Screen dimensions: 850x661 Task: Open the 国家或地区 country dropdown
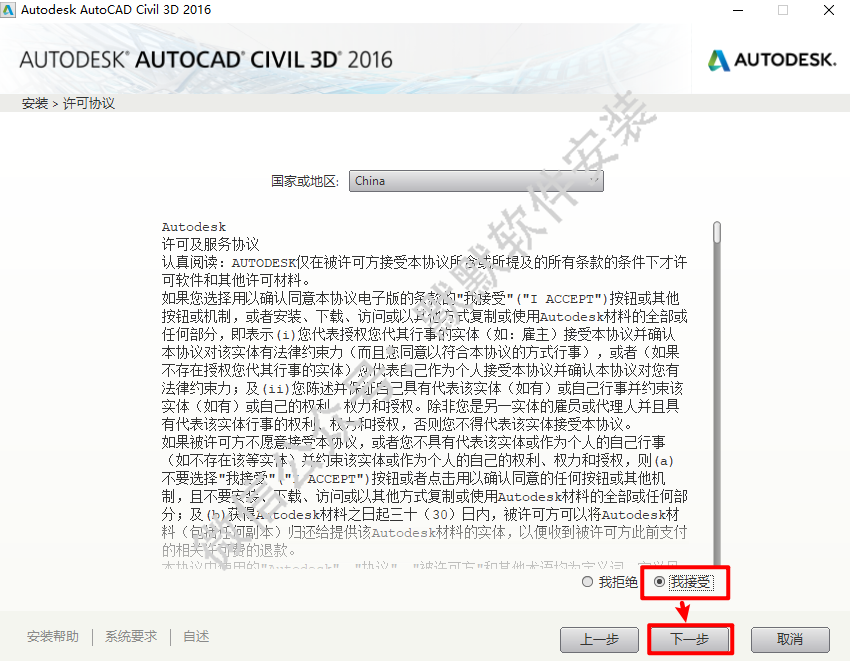click(476, 181)
